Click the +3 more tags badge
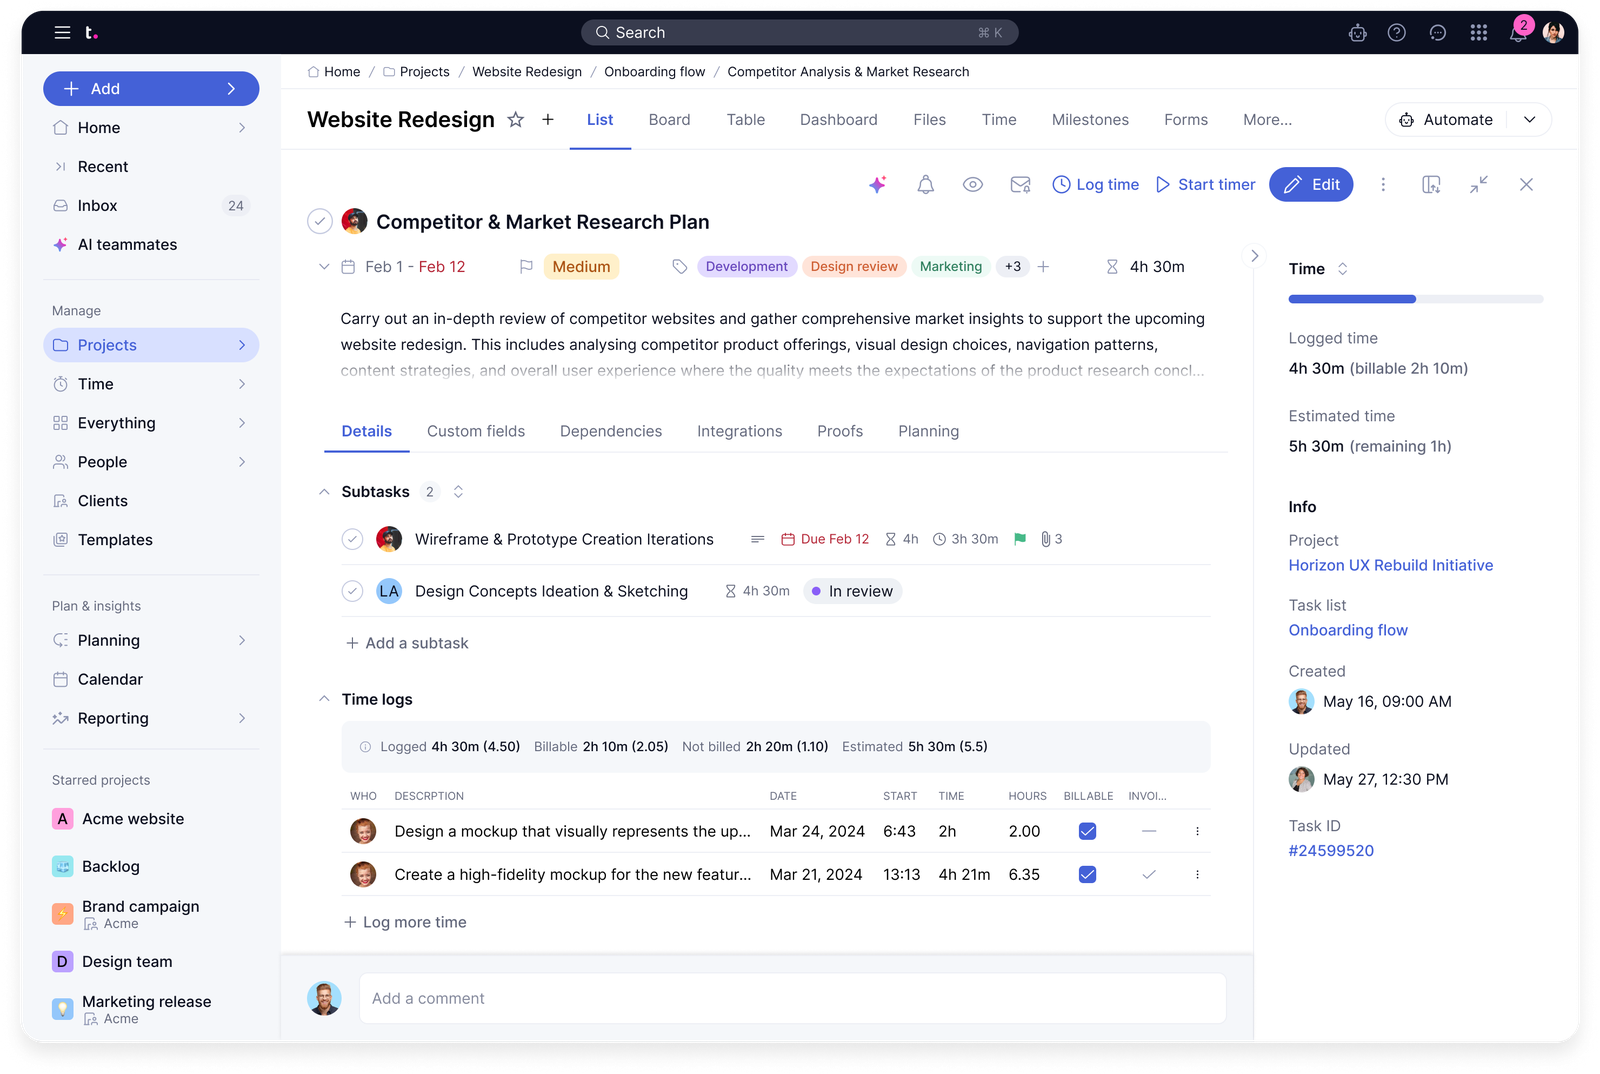Image resolution: width=1600 pixels, height=1074 pixels. pos(1013,267)
